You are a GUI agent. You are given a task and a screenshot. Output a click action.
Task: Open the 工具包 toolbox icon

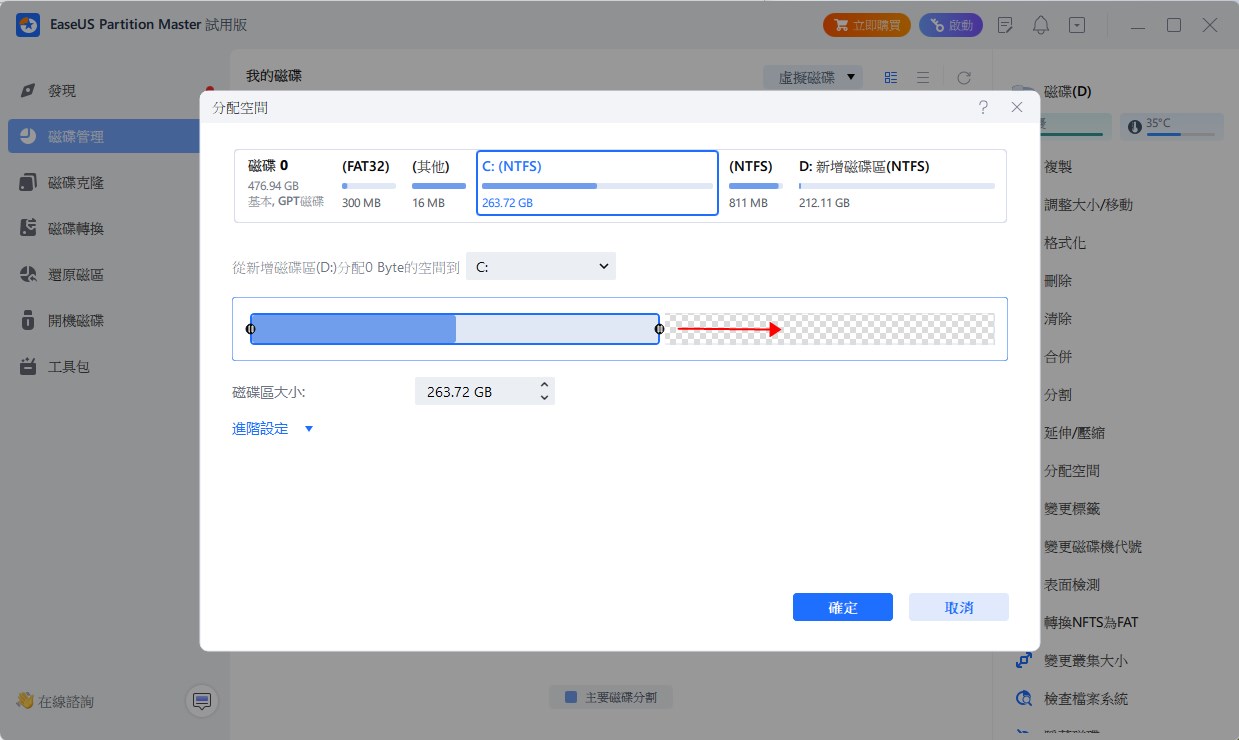coord(29,367)
